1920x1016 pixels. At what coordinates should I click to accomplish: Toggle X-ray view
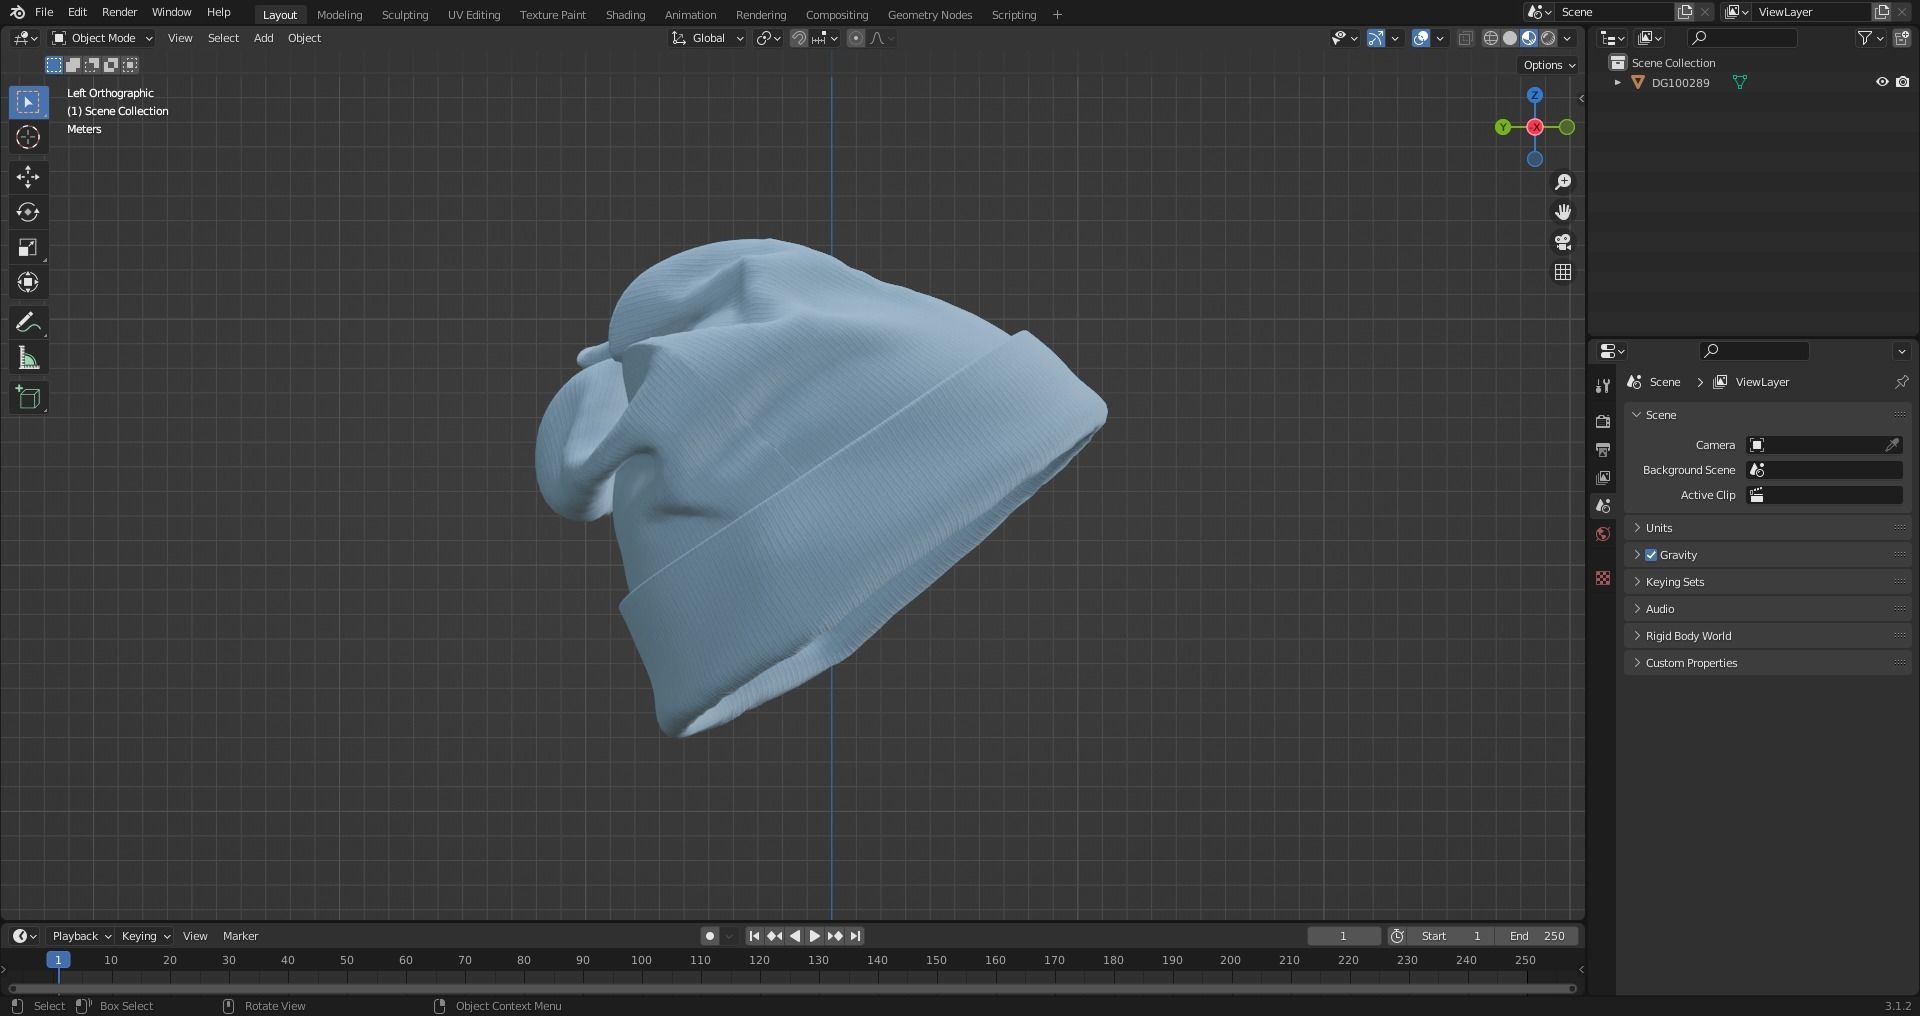coord(1465,38)
